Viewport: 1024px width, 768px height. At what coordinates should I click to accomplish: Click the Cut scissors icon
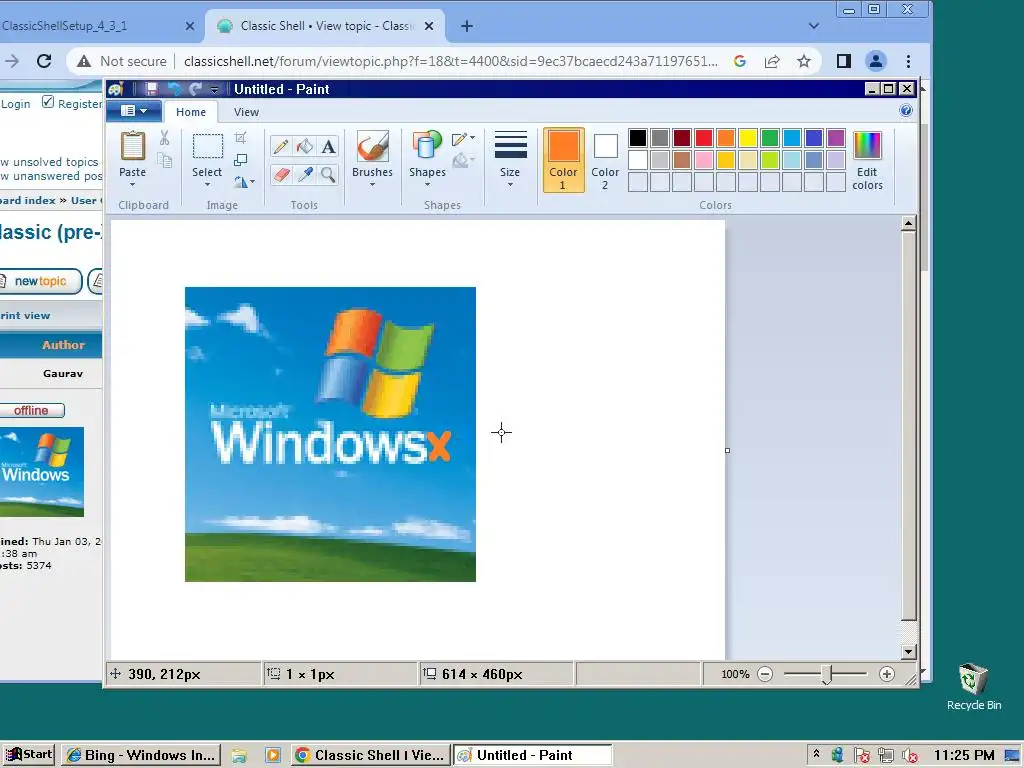click(165, 138)
